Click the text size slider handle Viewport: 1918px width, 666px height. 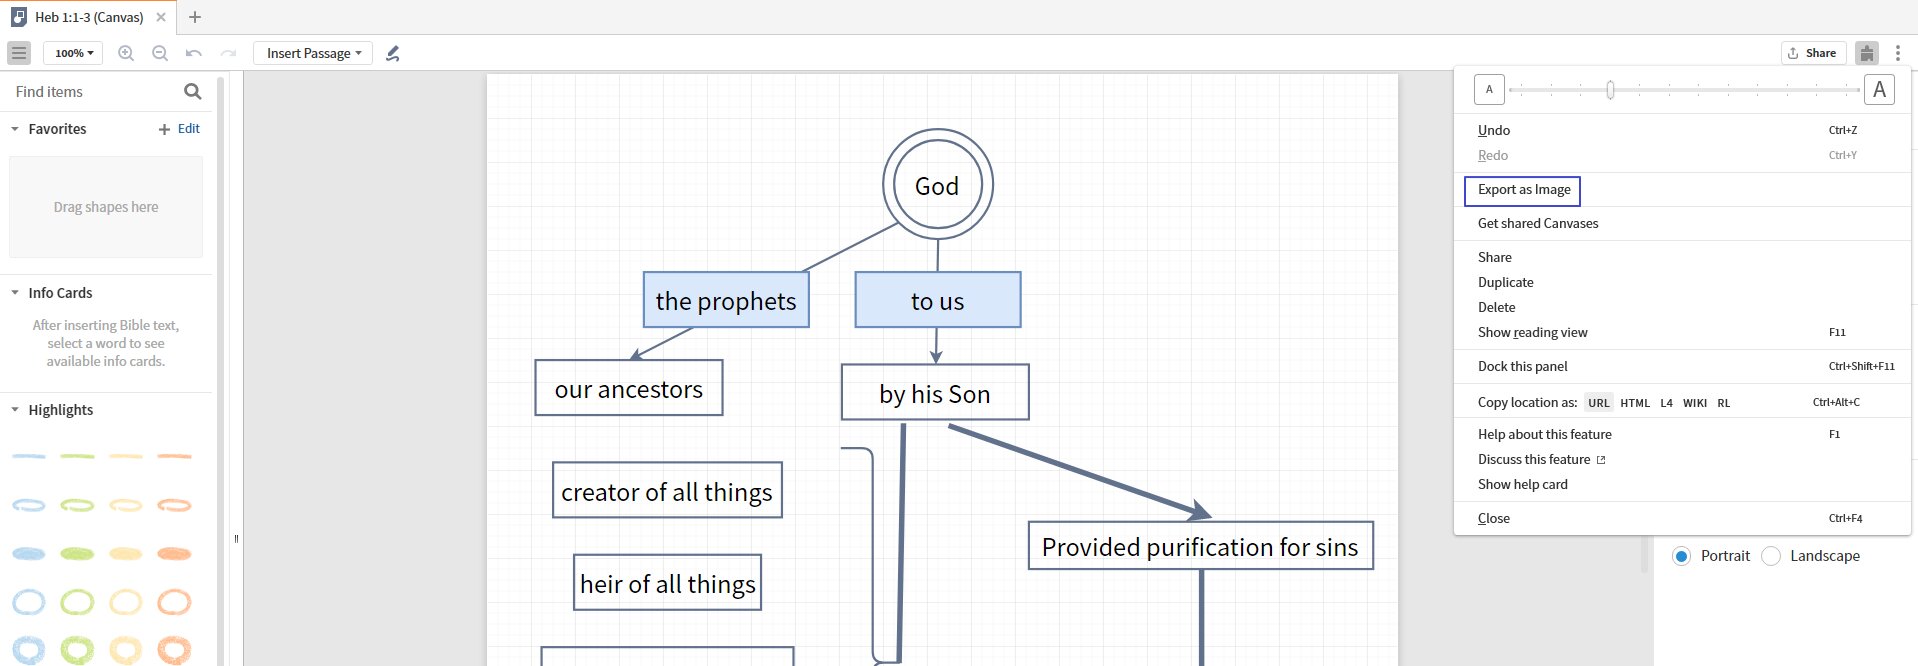[1610, 90]
